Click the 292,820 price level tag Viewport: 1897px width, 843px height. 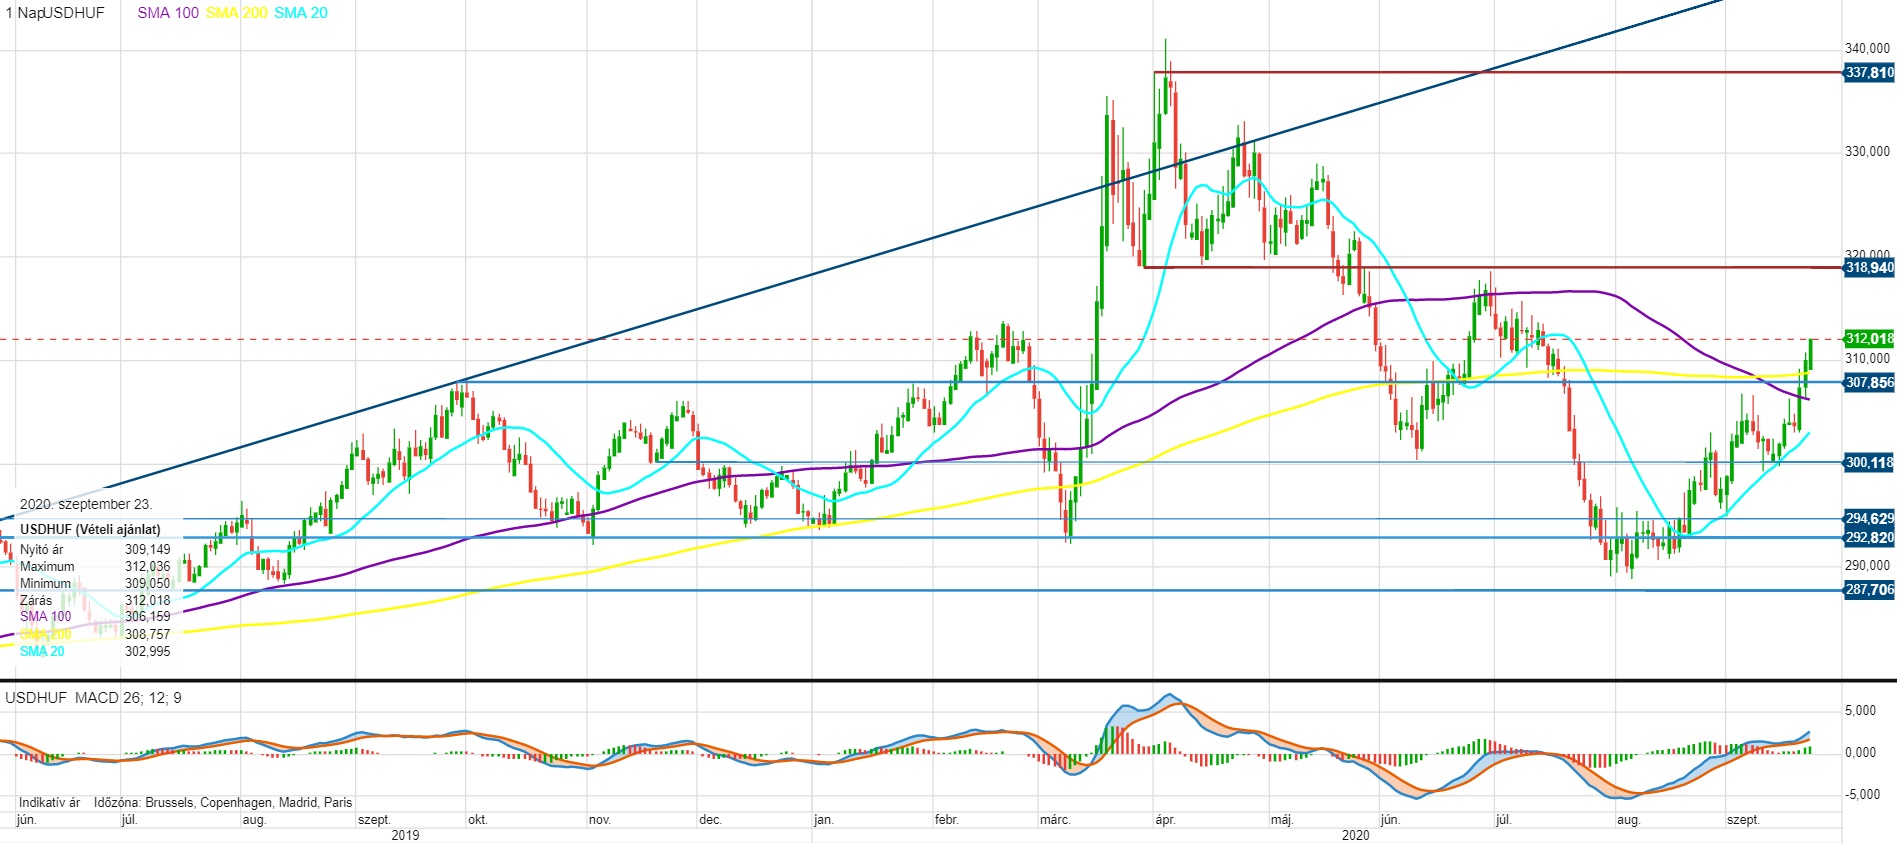click(x=1869, y=538)
